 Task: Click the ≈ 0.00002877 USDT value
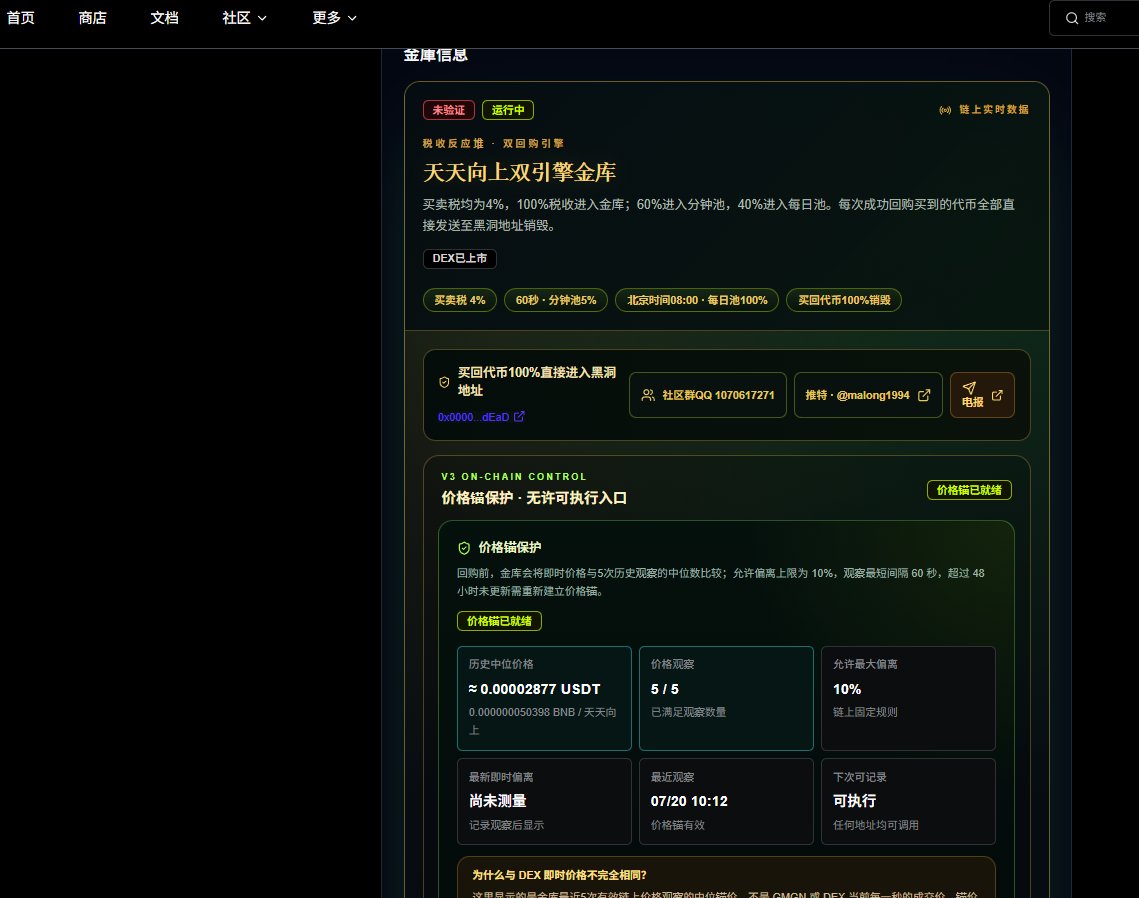tap(535, 689)
